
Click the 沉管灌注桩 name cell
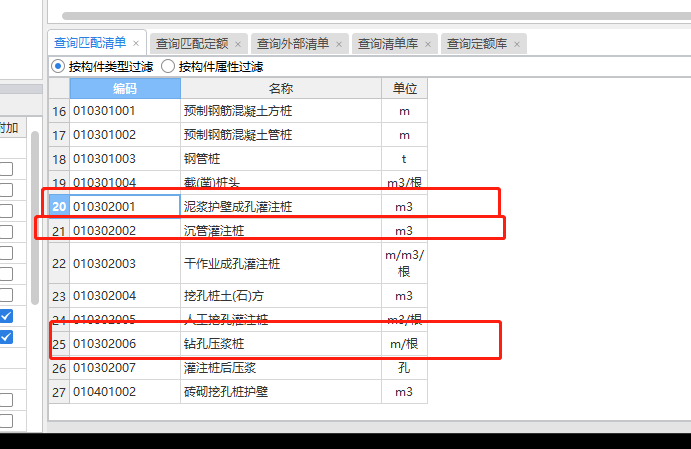(281, 230)
